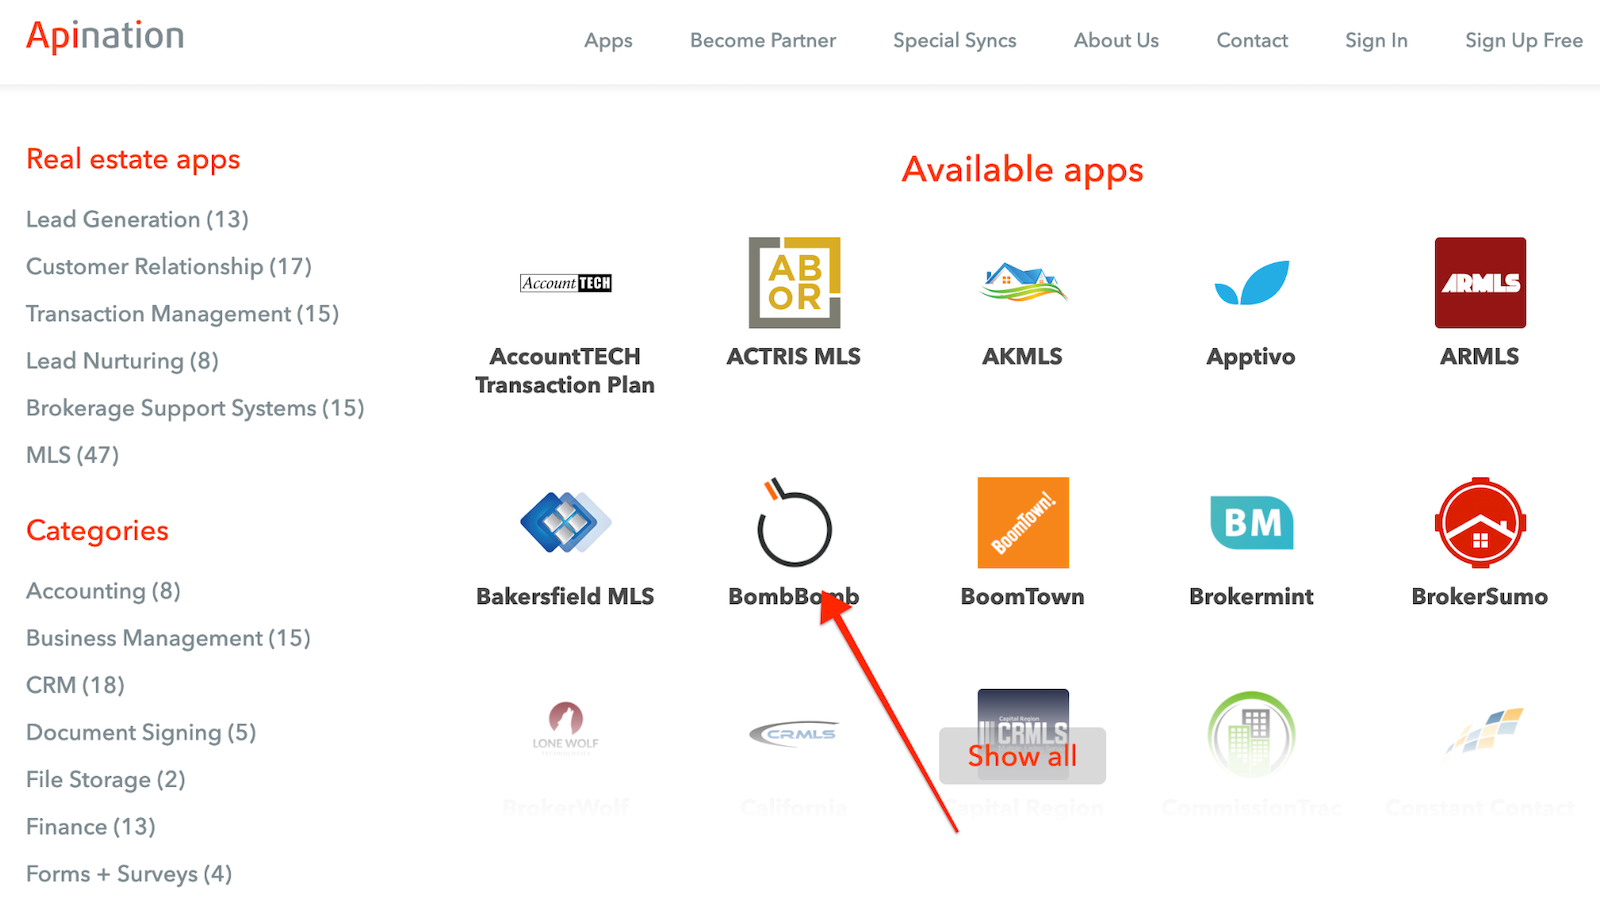Click the AKMLS app name
The height and width of the screenshot is (904, 1600).
coord(1022,357)
